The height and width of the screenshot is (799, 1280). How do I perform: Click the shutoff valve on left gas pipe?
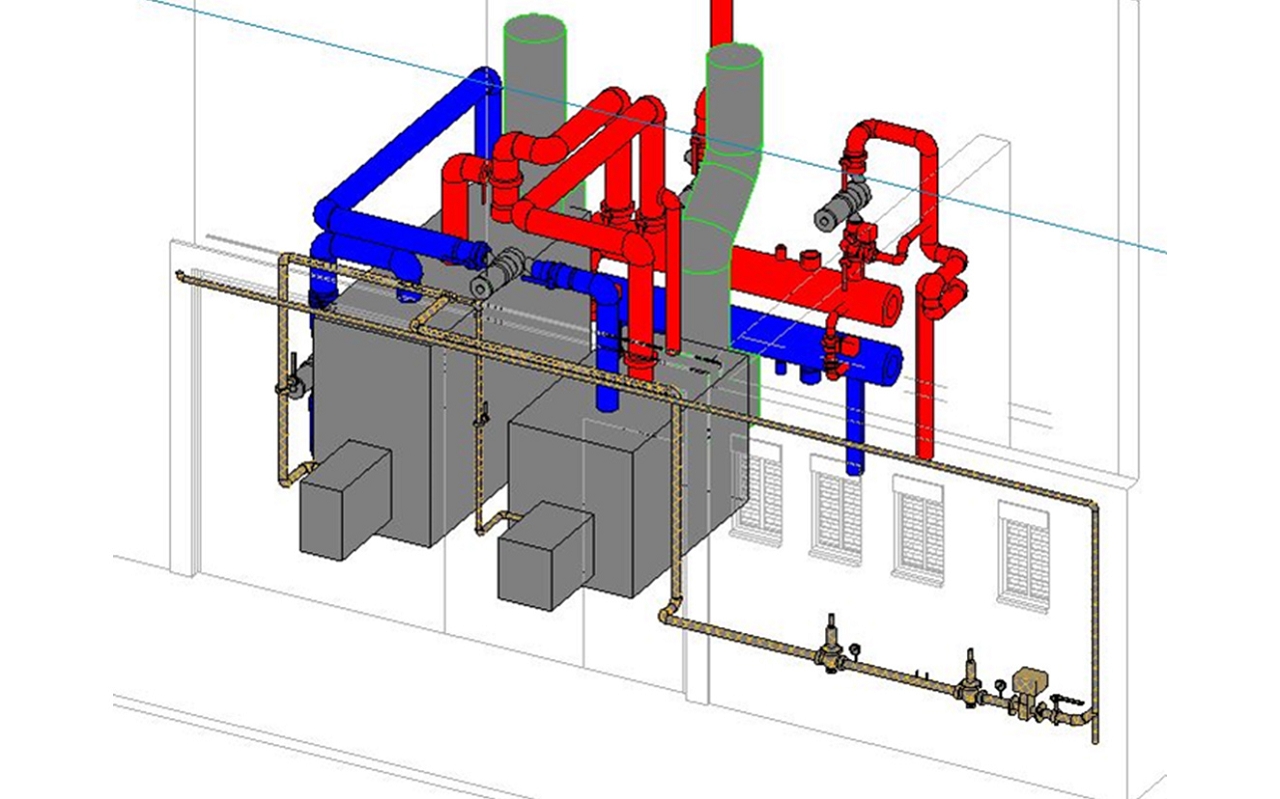pyautogui.click(x=288, y=378)
